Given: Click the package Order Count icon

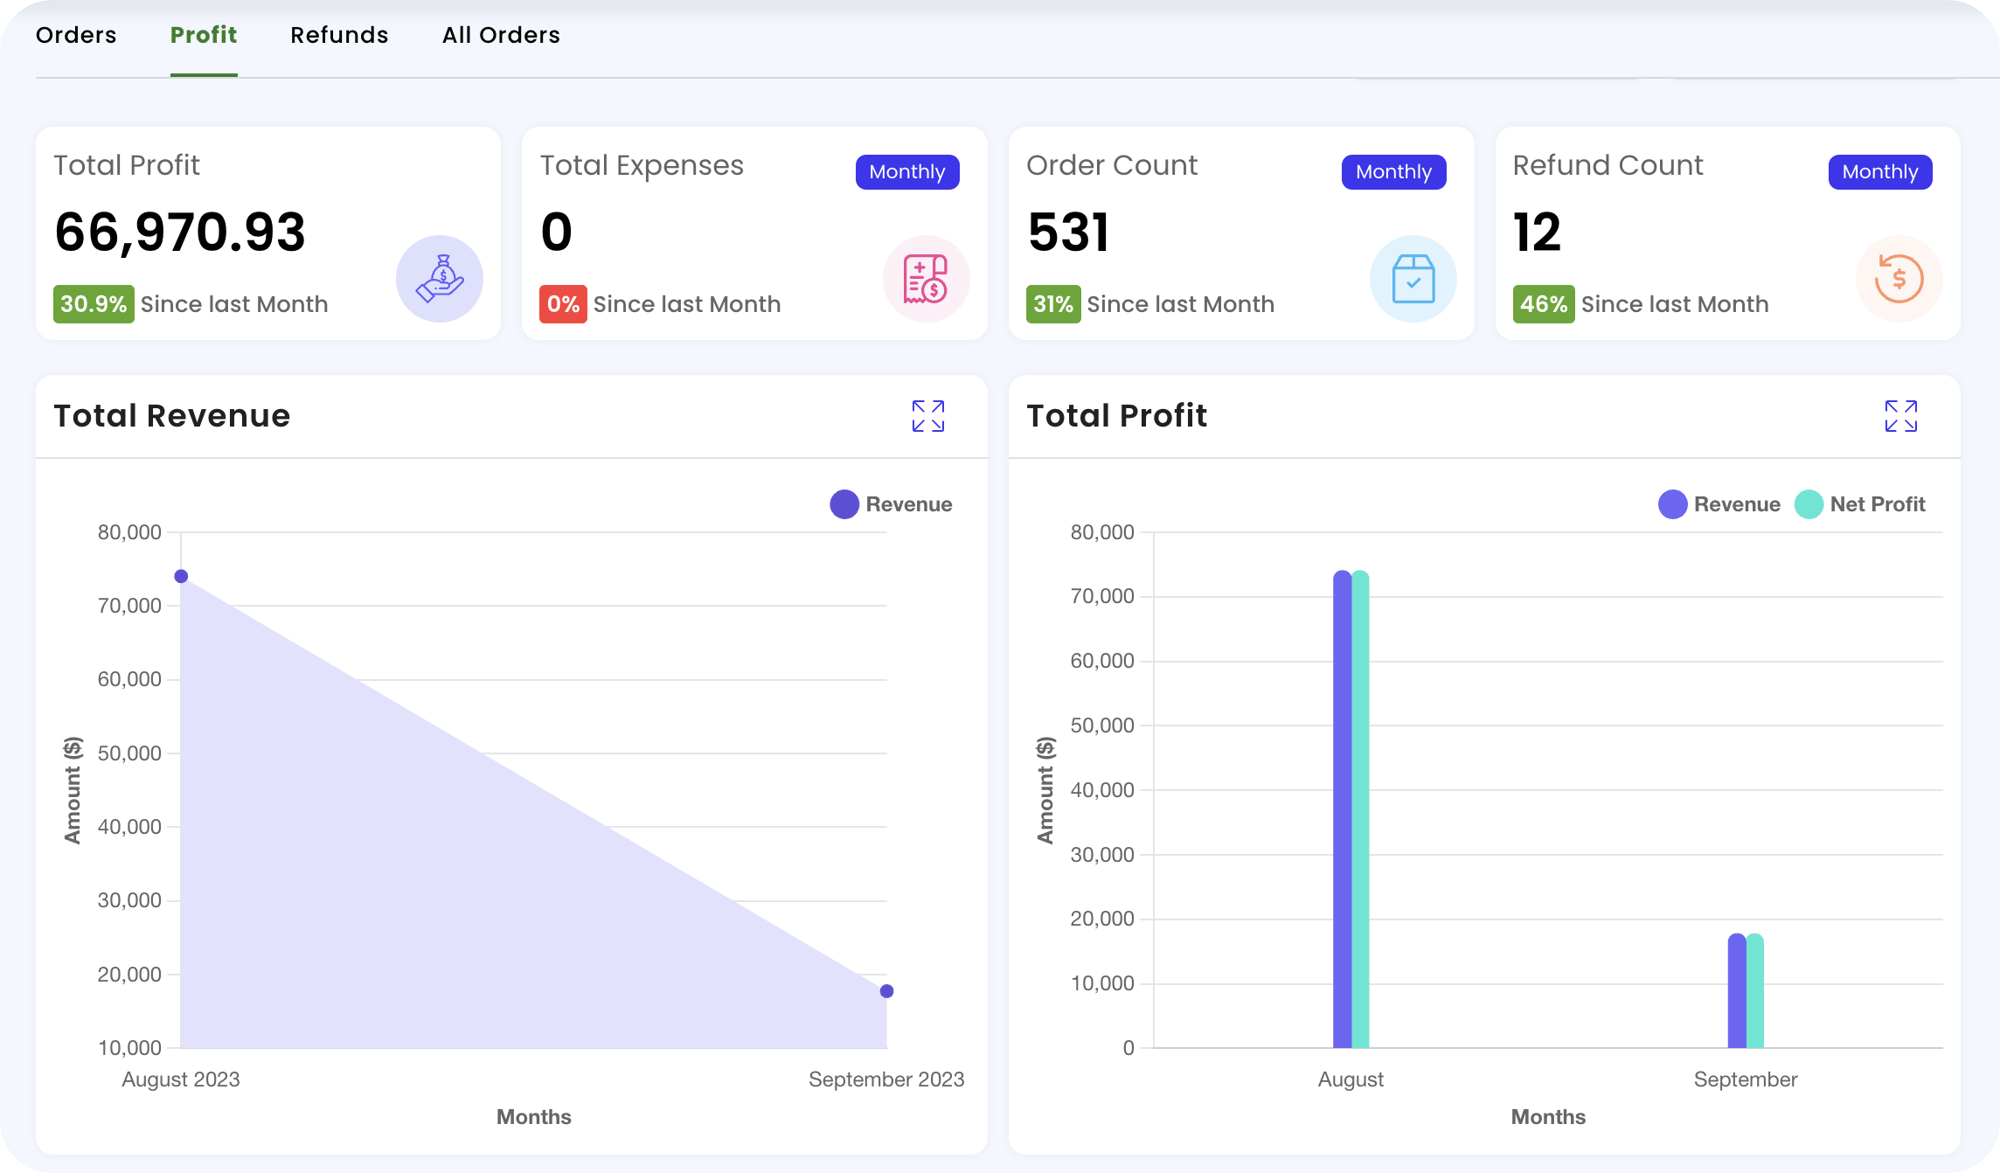Looking at the screenshot, I should pos(1413,279).
